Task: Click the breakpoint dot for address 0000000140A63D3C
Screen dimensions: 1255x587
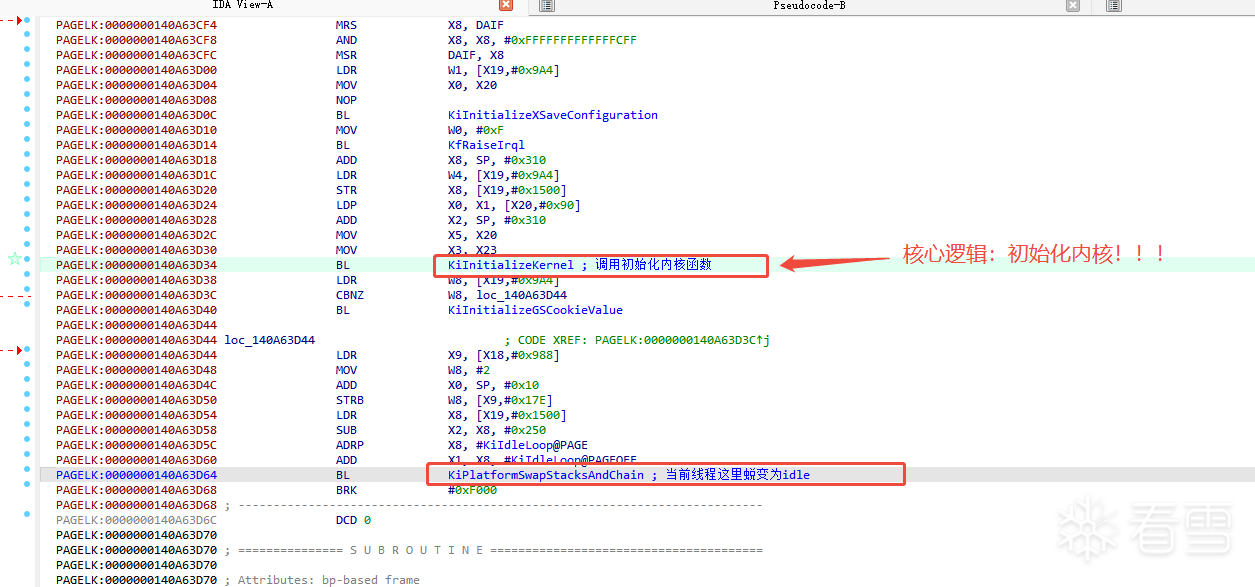Action: pyautogui.click(x=27, y=291)
